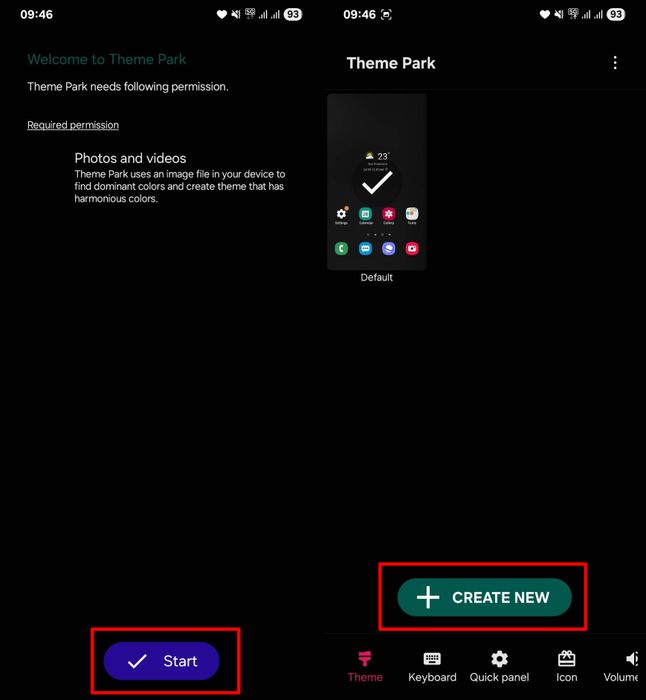The image size is (646, 700).
Task: Click the keyboard icon in bottom bar
Action: (x=432, y=658)
